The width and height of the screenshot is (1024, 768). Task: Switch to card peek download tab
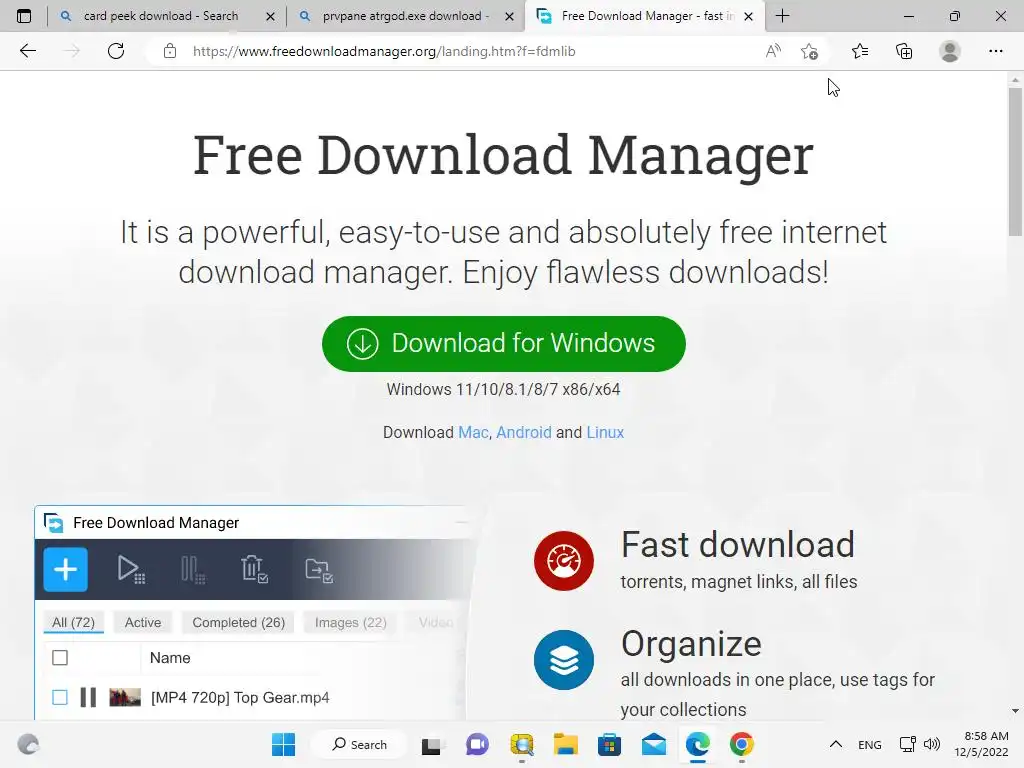click(161, 16)
